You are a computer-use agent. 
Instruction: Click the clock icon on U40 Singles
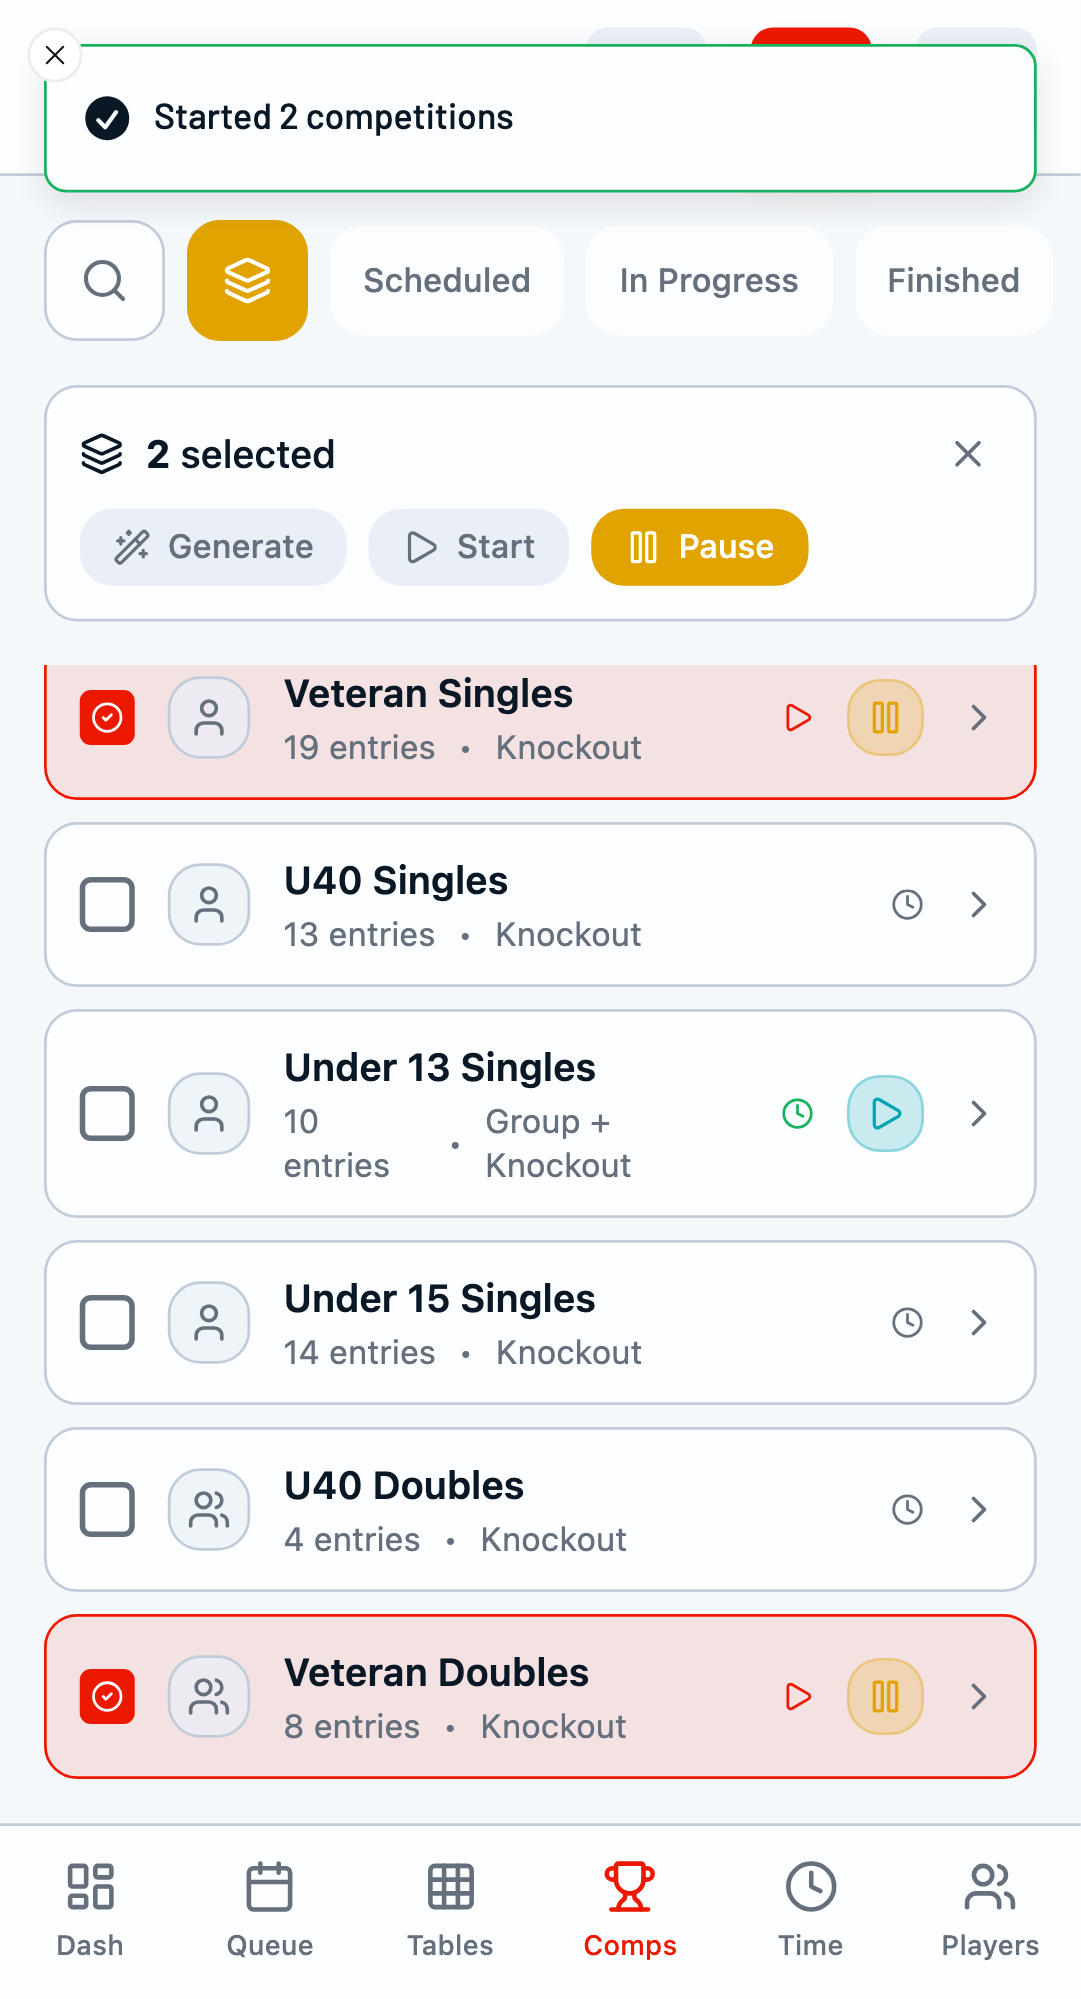(x=907, y=905)
